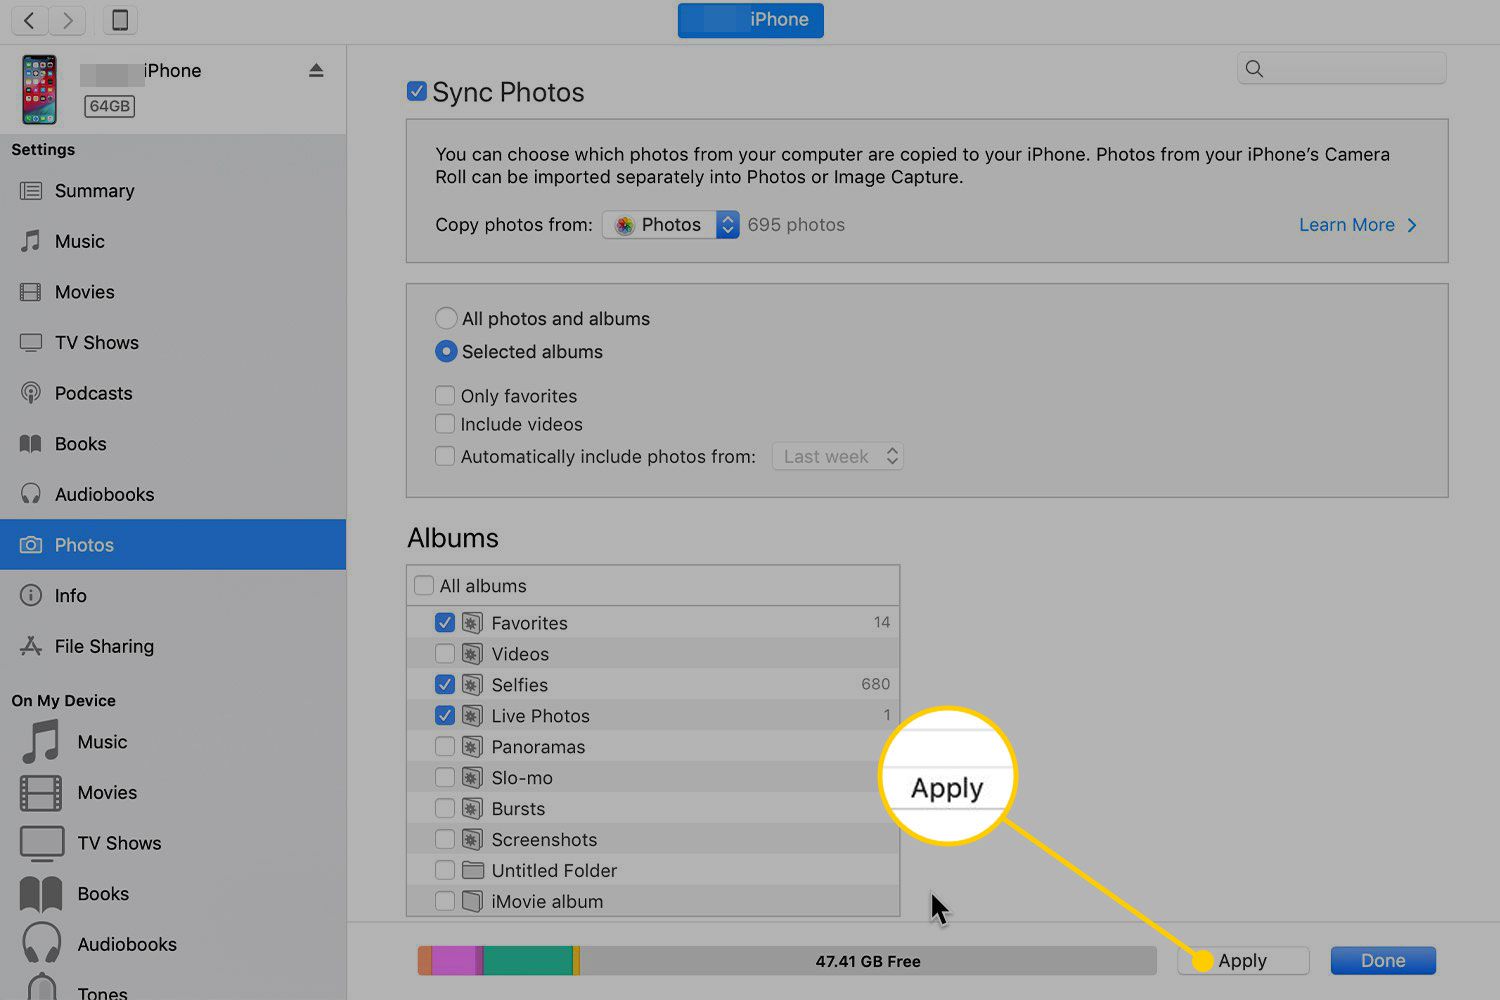Check the Slo-mo album checkbox
This screenshot has height=1000, width=1500.
pos(445,777)
